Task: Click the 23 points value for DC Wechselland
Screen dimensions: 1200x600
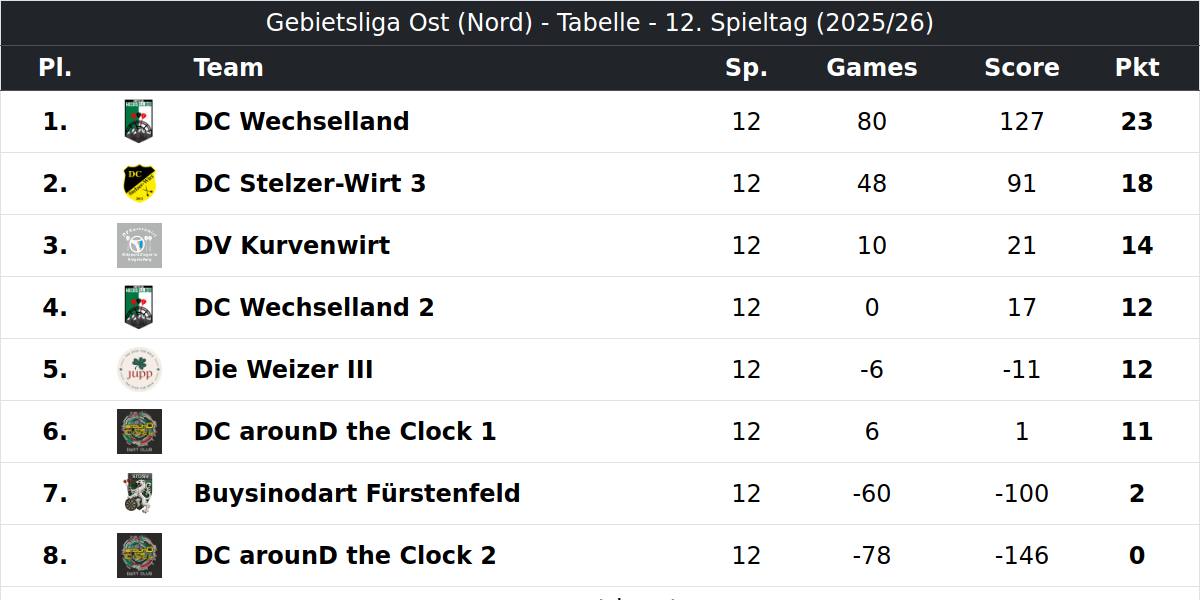Action: click(1137, 121)
